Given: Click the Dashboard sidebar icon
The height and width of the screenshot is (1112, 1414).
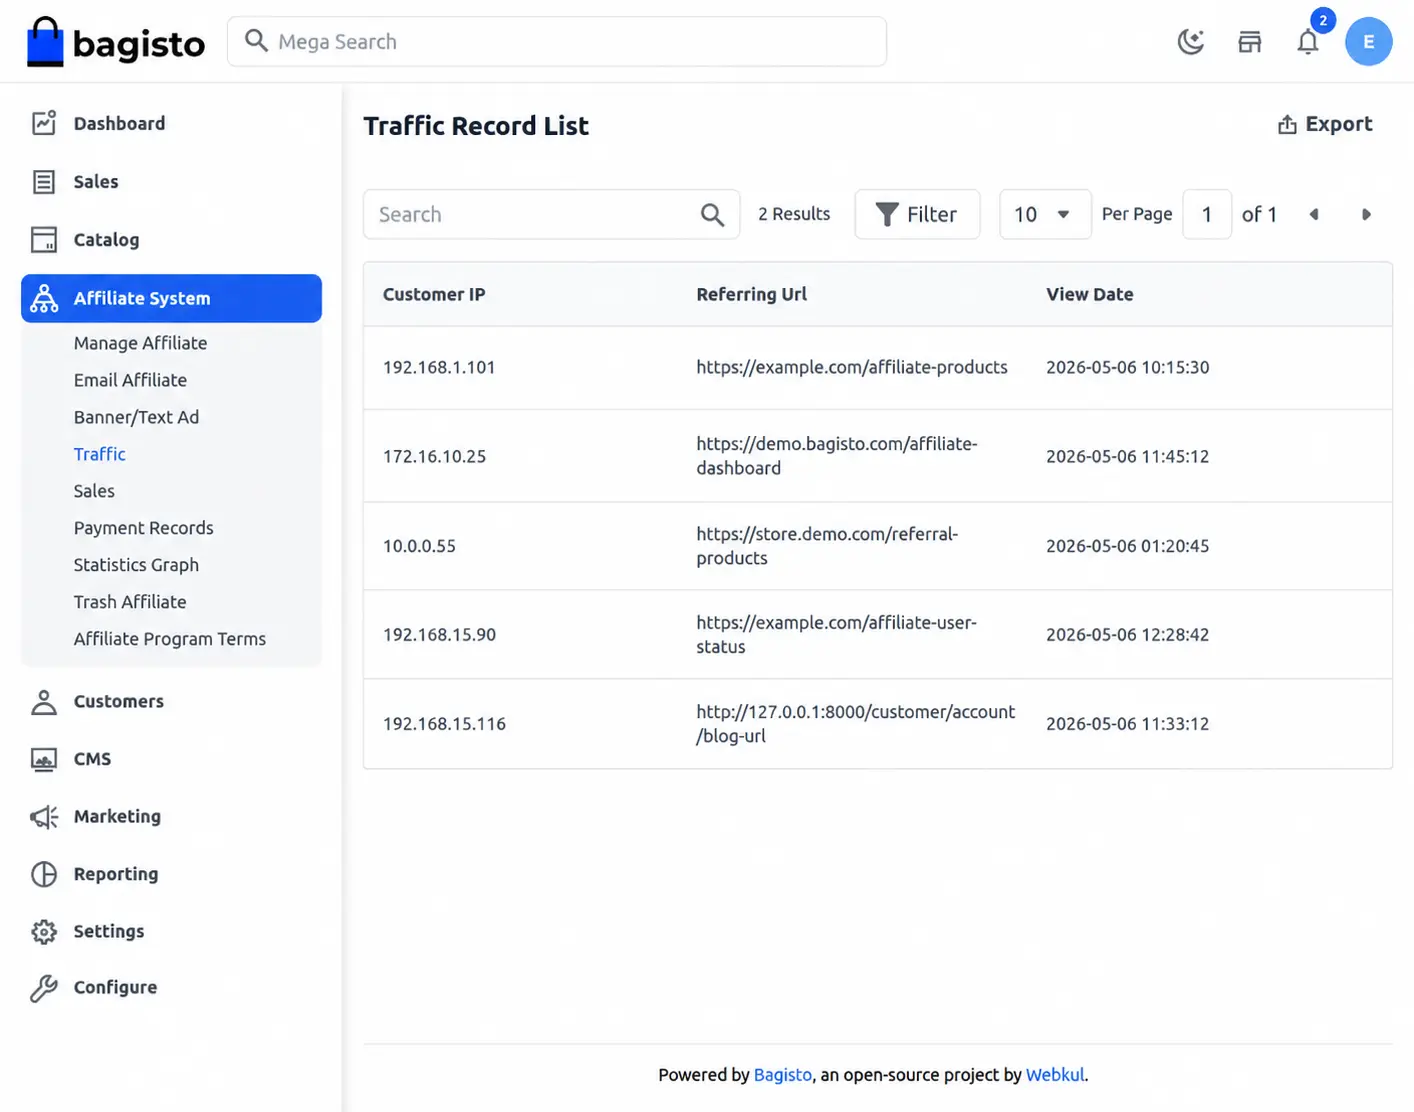Looking at the screenshot, I should pos(44,123).
